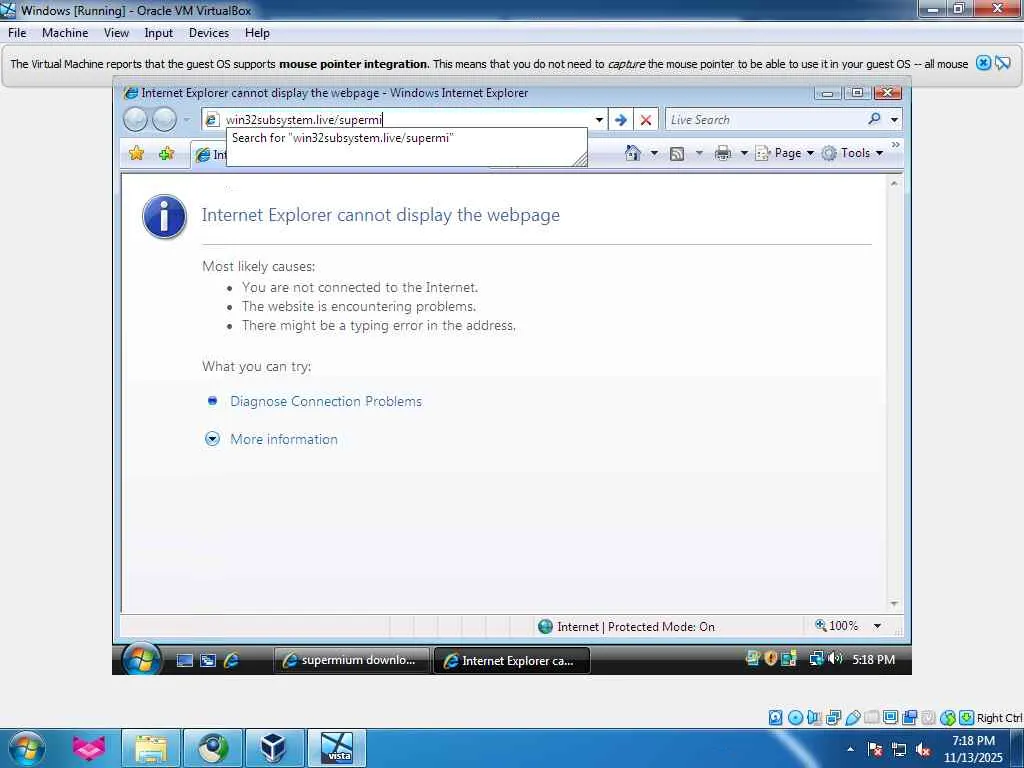Click Show Desktop in guest Quick Launch
Screen dimensions: 1024x768
point(185,660)
